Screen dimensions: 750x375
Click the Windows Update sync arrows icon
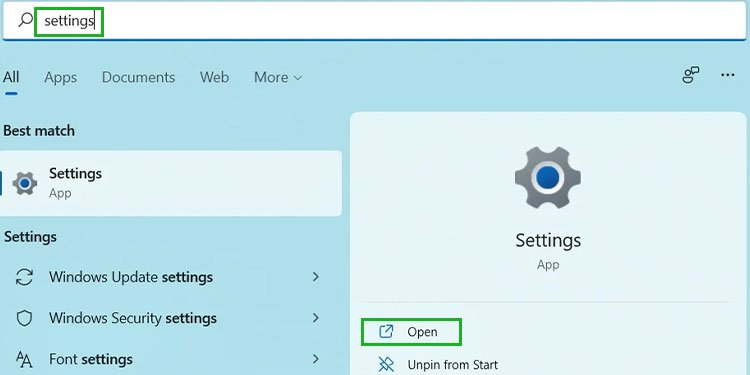[x=24, y=277]
